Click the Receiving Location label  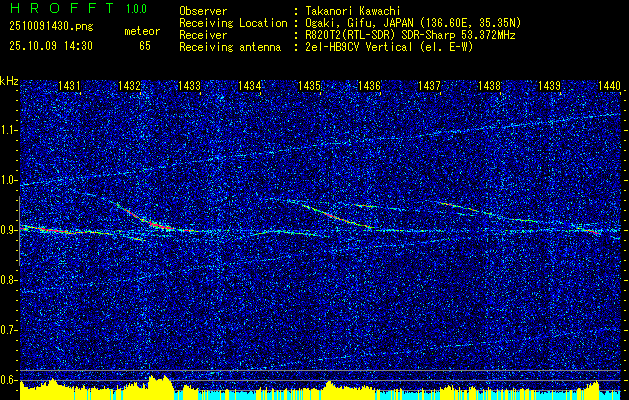click(x=233, y=23)
